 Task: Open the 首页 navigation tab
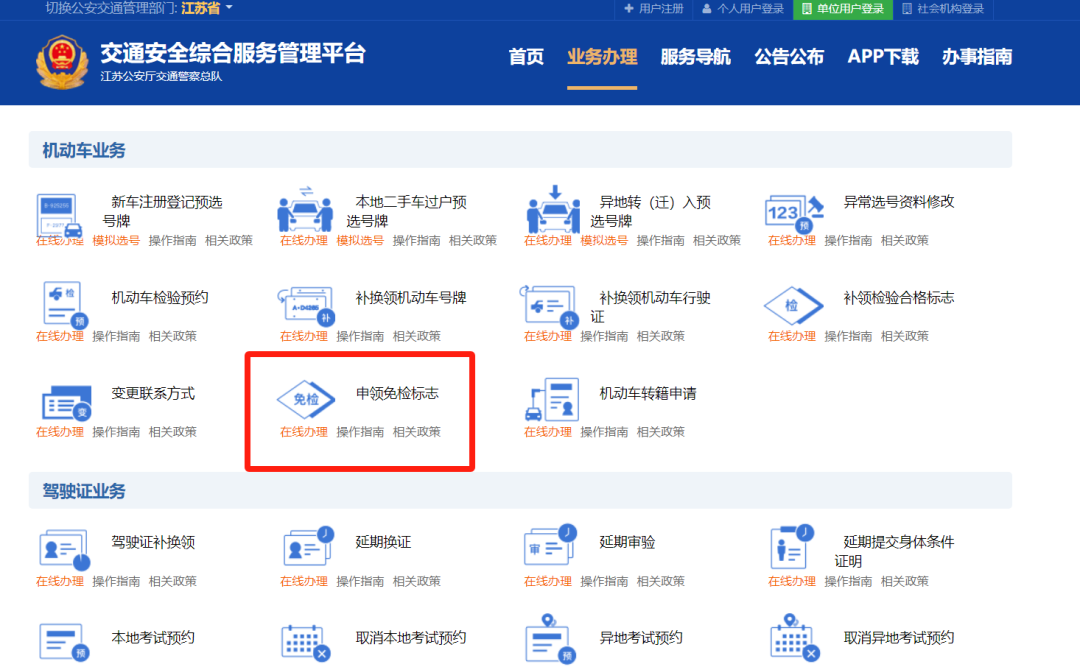[526, 57]
